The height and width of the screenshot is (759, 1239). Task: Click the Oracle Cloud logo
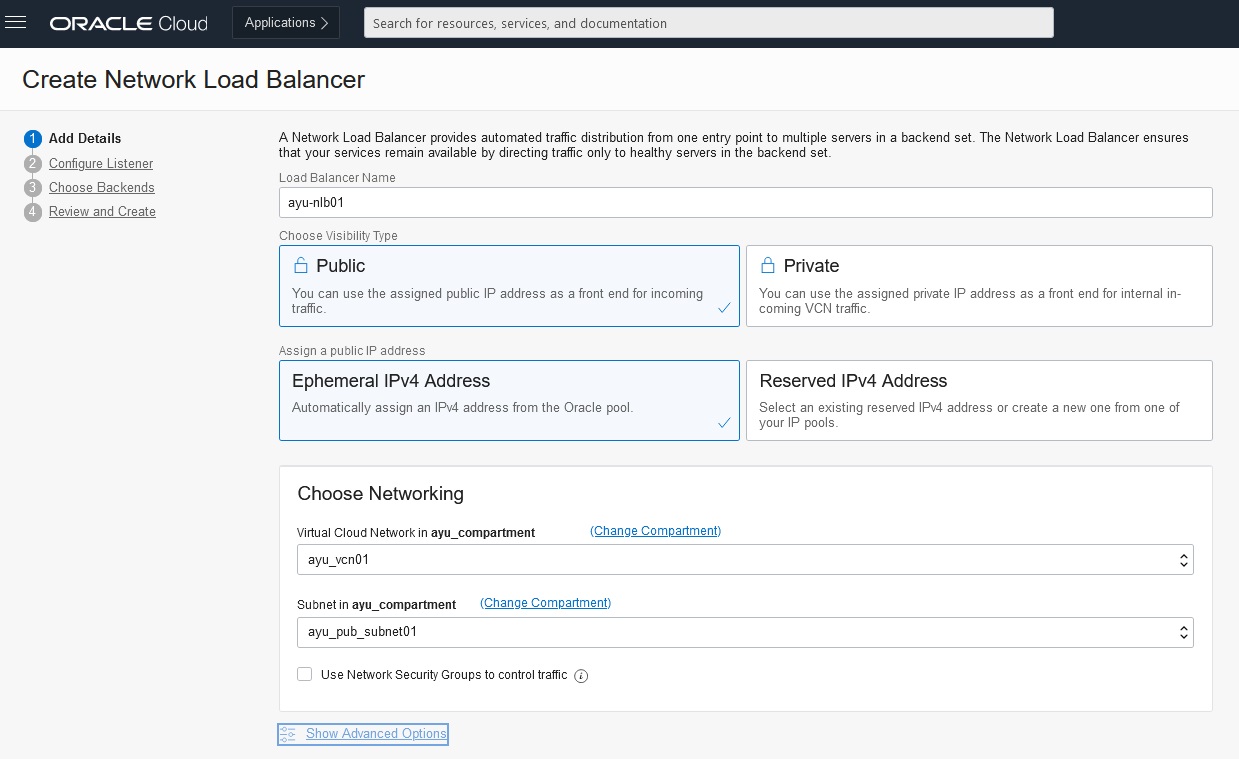(x=129, y=23)
